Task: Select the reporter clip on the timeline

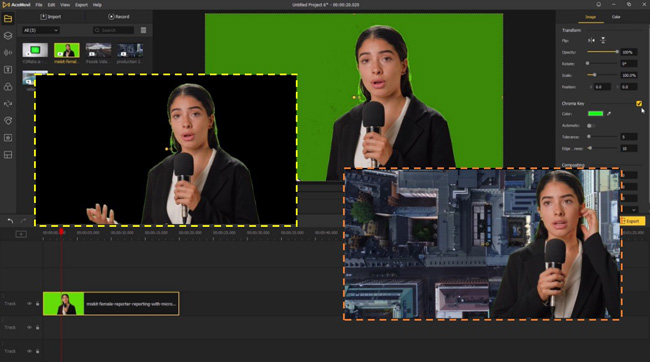Action: click(111, 304)
